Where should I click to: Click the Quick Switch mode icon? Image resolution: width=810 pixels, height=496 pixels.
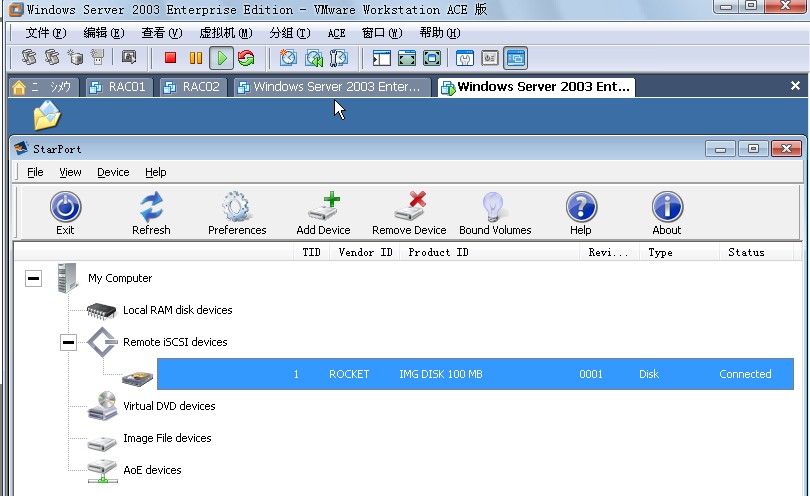[407, 58]
